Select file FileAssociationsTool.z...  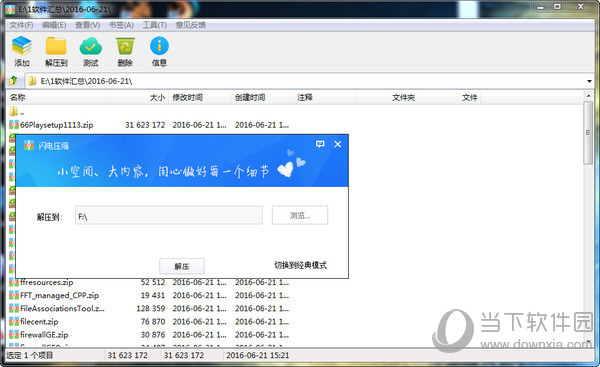pos(62,308)
